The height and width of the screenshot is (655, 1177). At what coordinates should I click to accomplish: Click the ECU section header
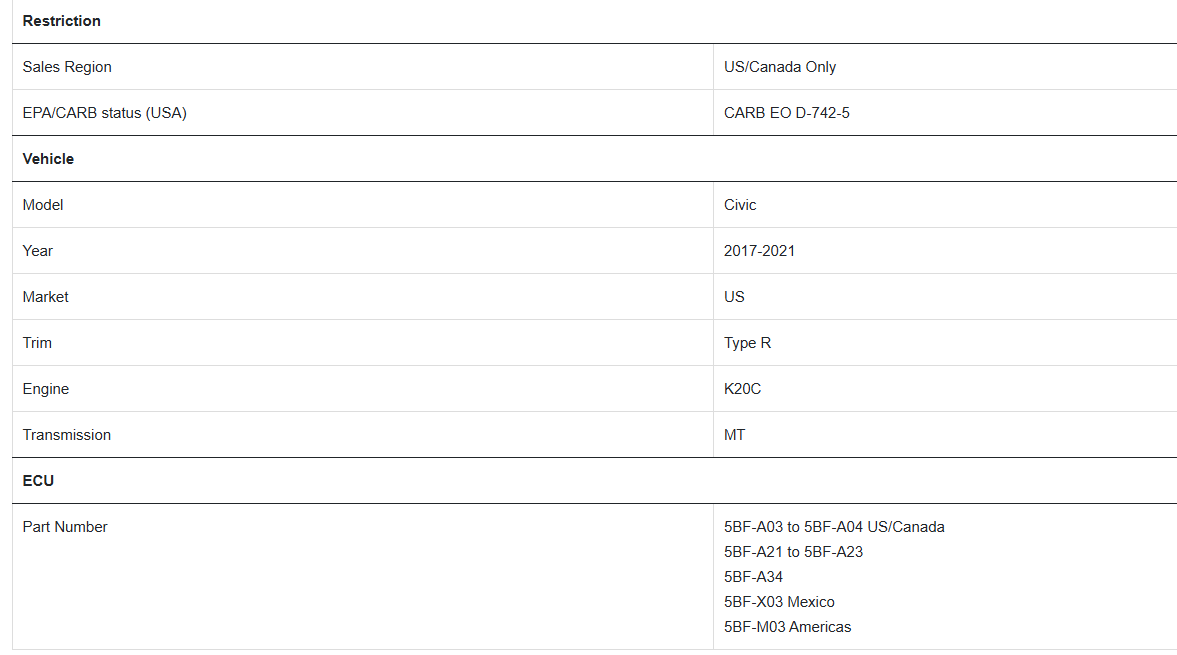click(x=38, y=481)
